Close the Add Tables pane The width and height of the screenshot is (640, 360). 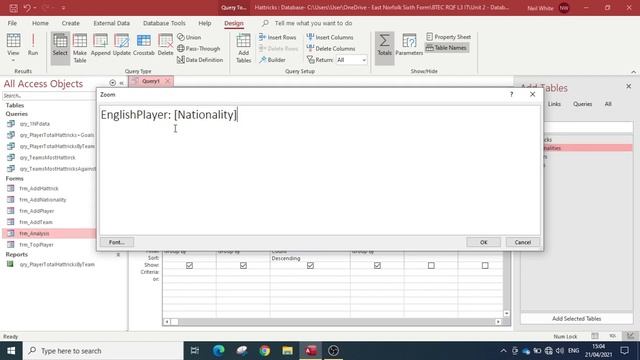629,86
